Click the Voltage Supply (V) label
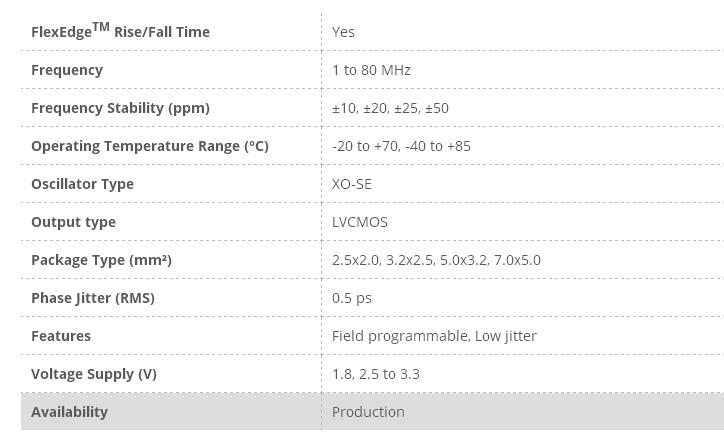 point(94,374)
